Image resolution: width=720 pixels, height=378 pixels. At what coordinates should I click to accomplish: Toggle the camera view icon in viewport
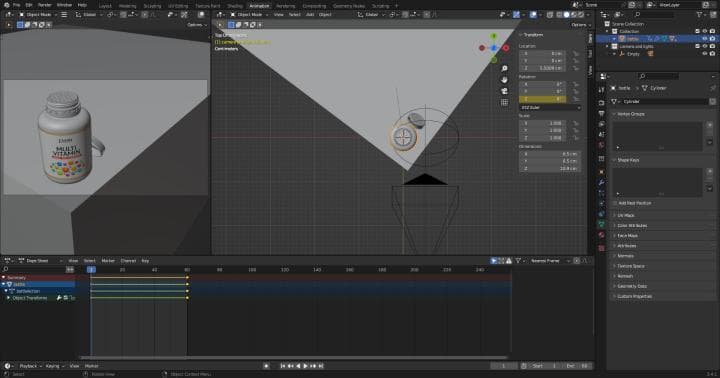[x=505, y=91]
